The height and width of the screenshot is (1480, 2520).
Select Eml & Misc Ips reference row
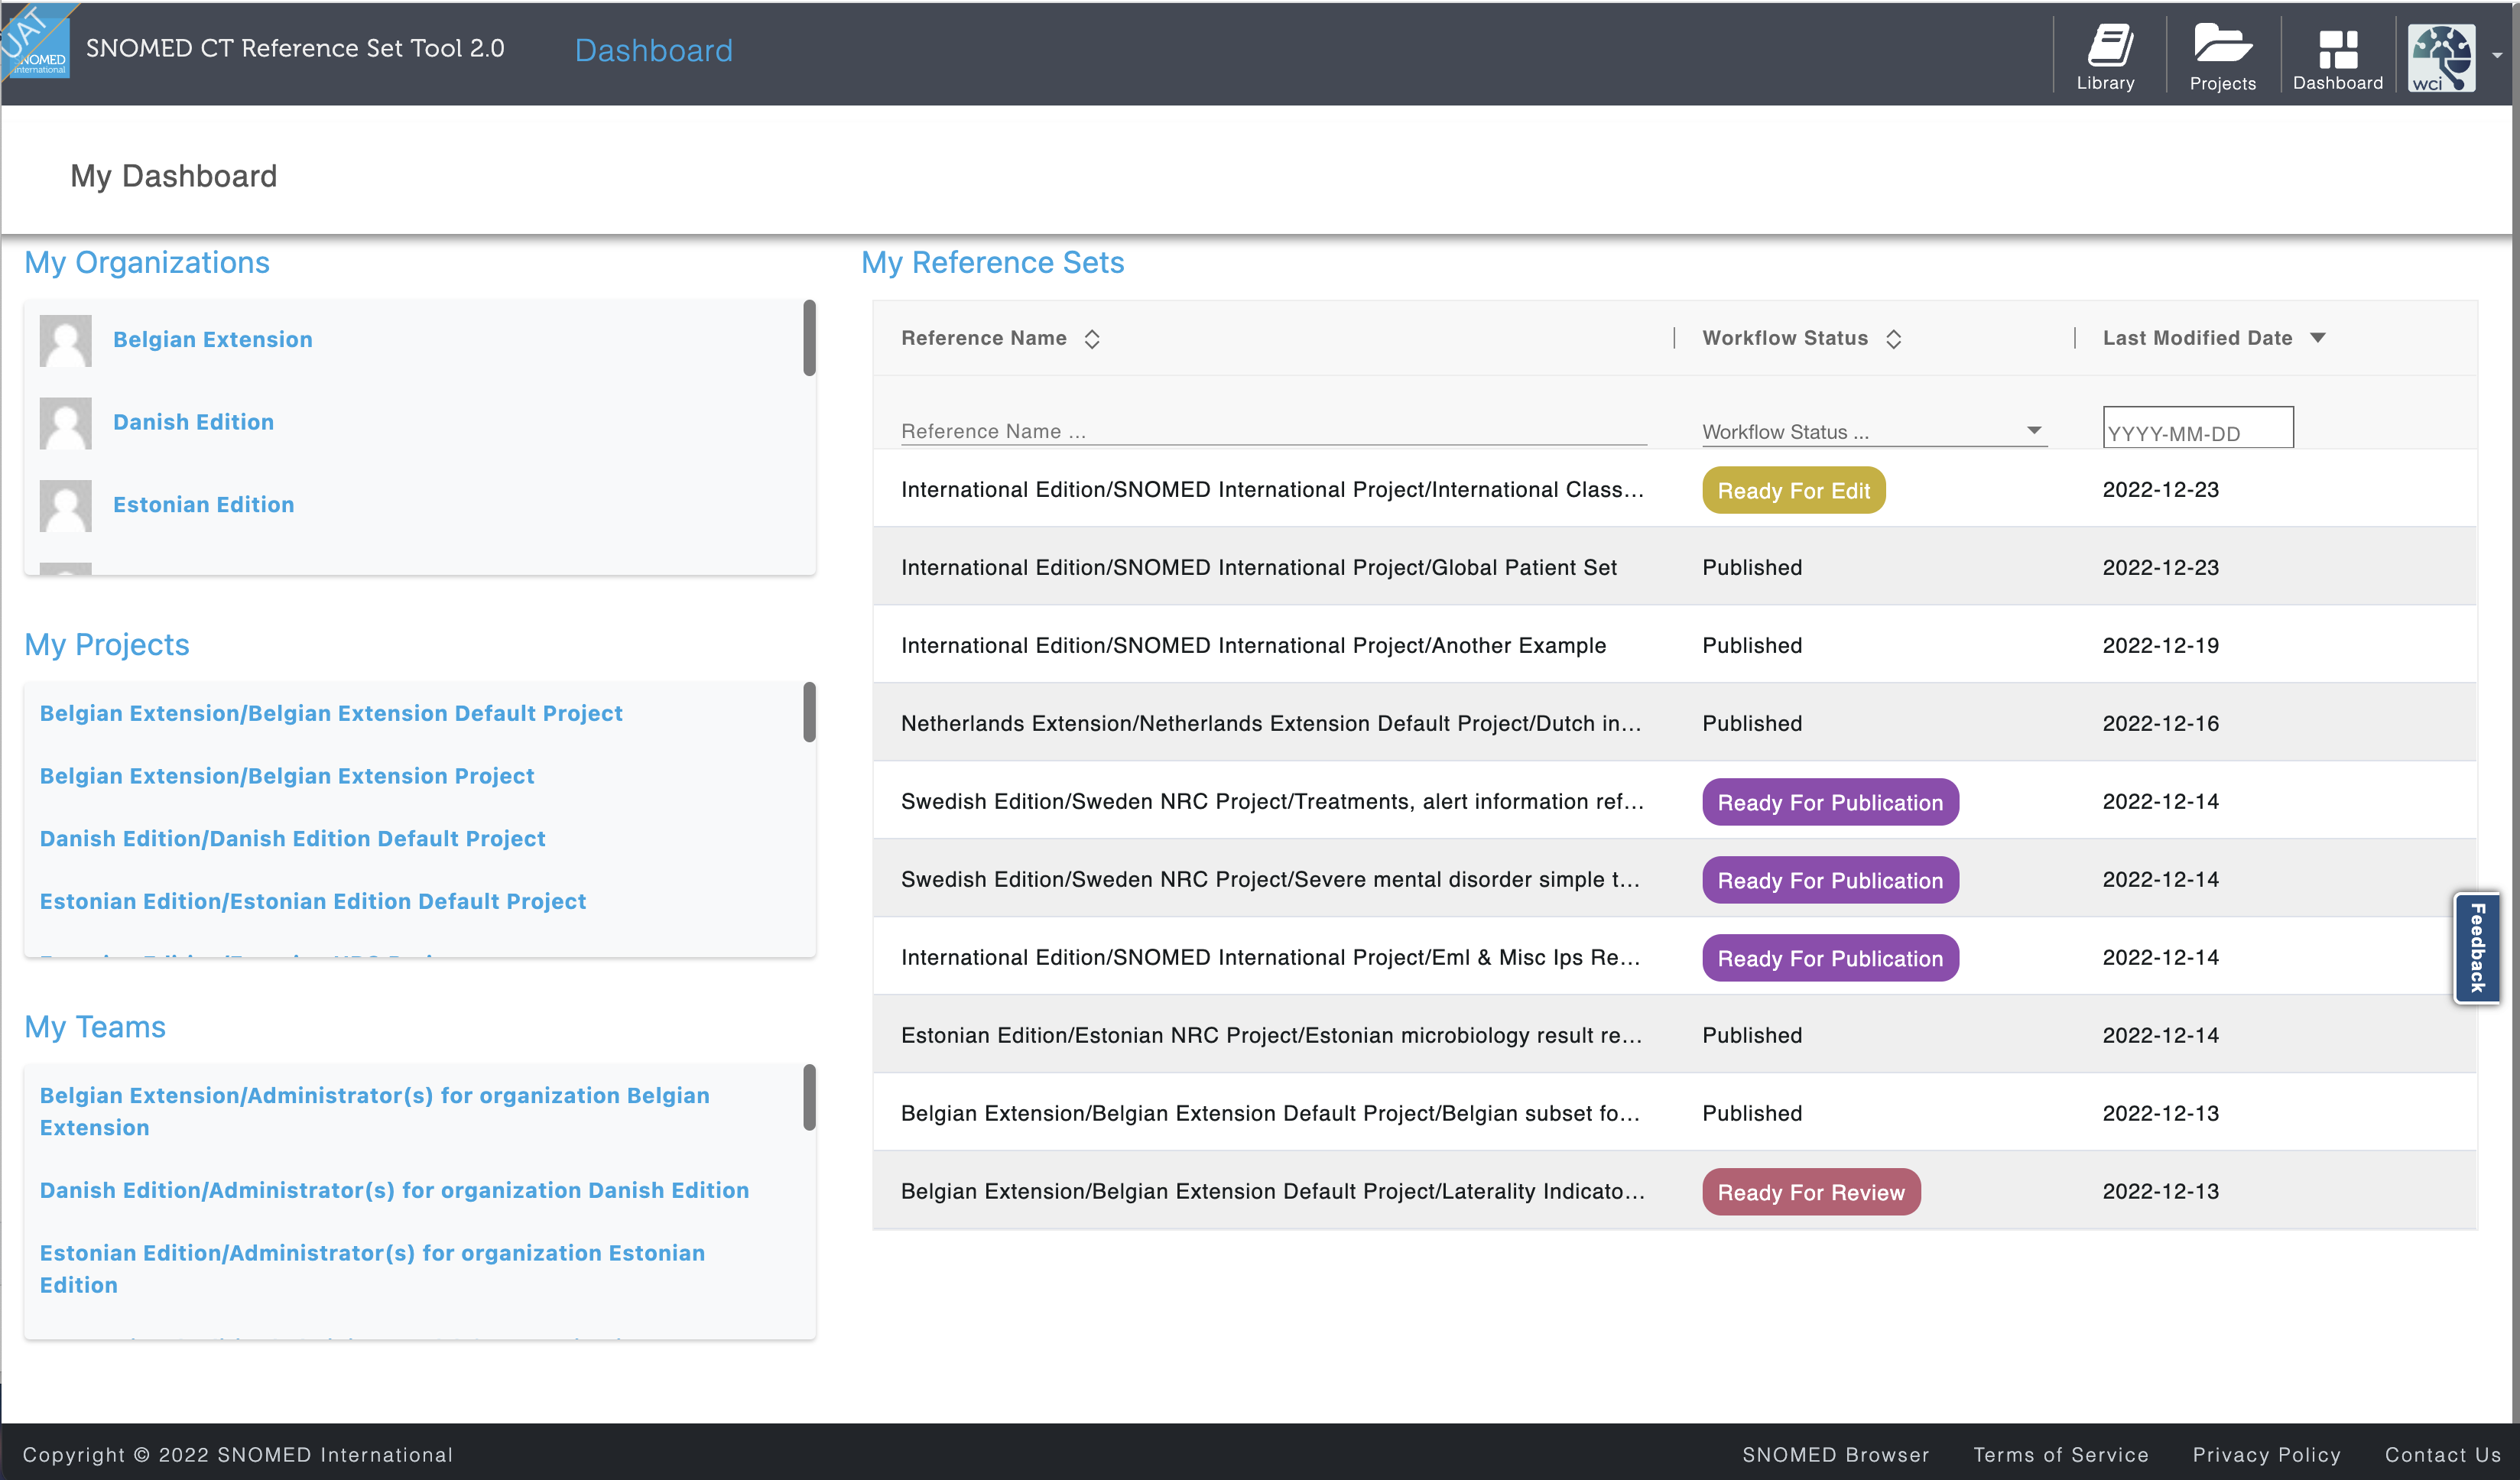coord(1675,958)
